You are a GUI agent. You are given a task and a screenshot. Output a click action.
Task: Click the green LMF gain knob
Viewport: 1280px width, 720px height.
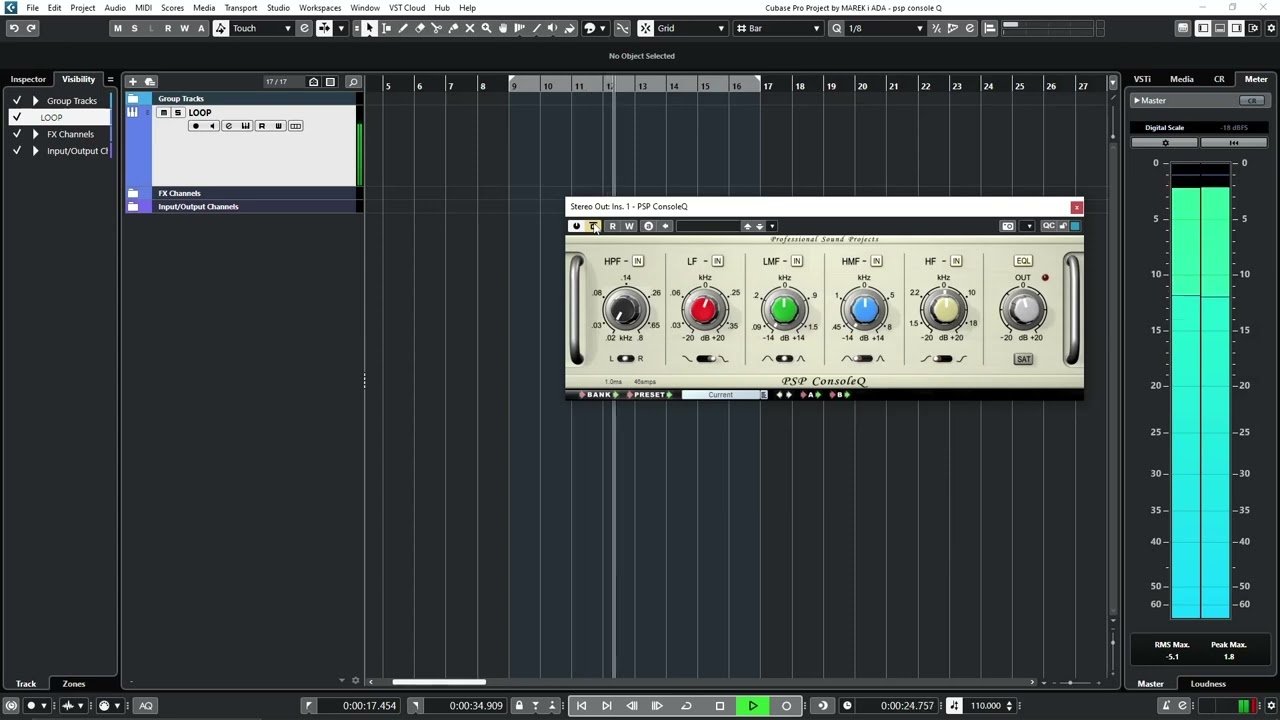pos(784,310)
